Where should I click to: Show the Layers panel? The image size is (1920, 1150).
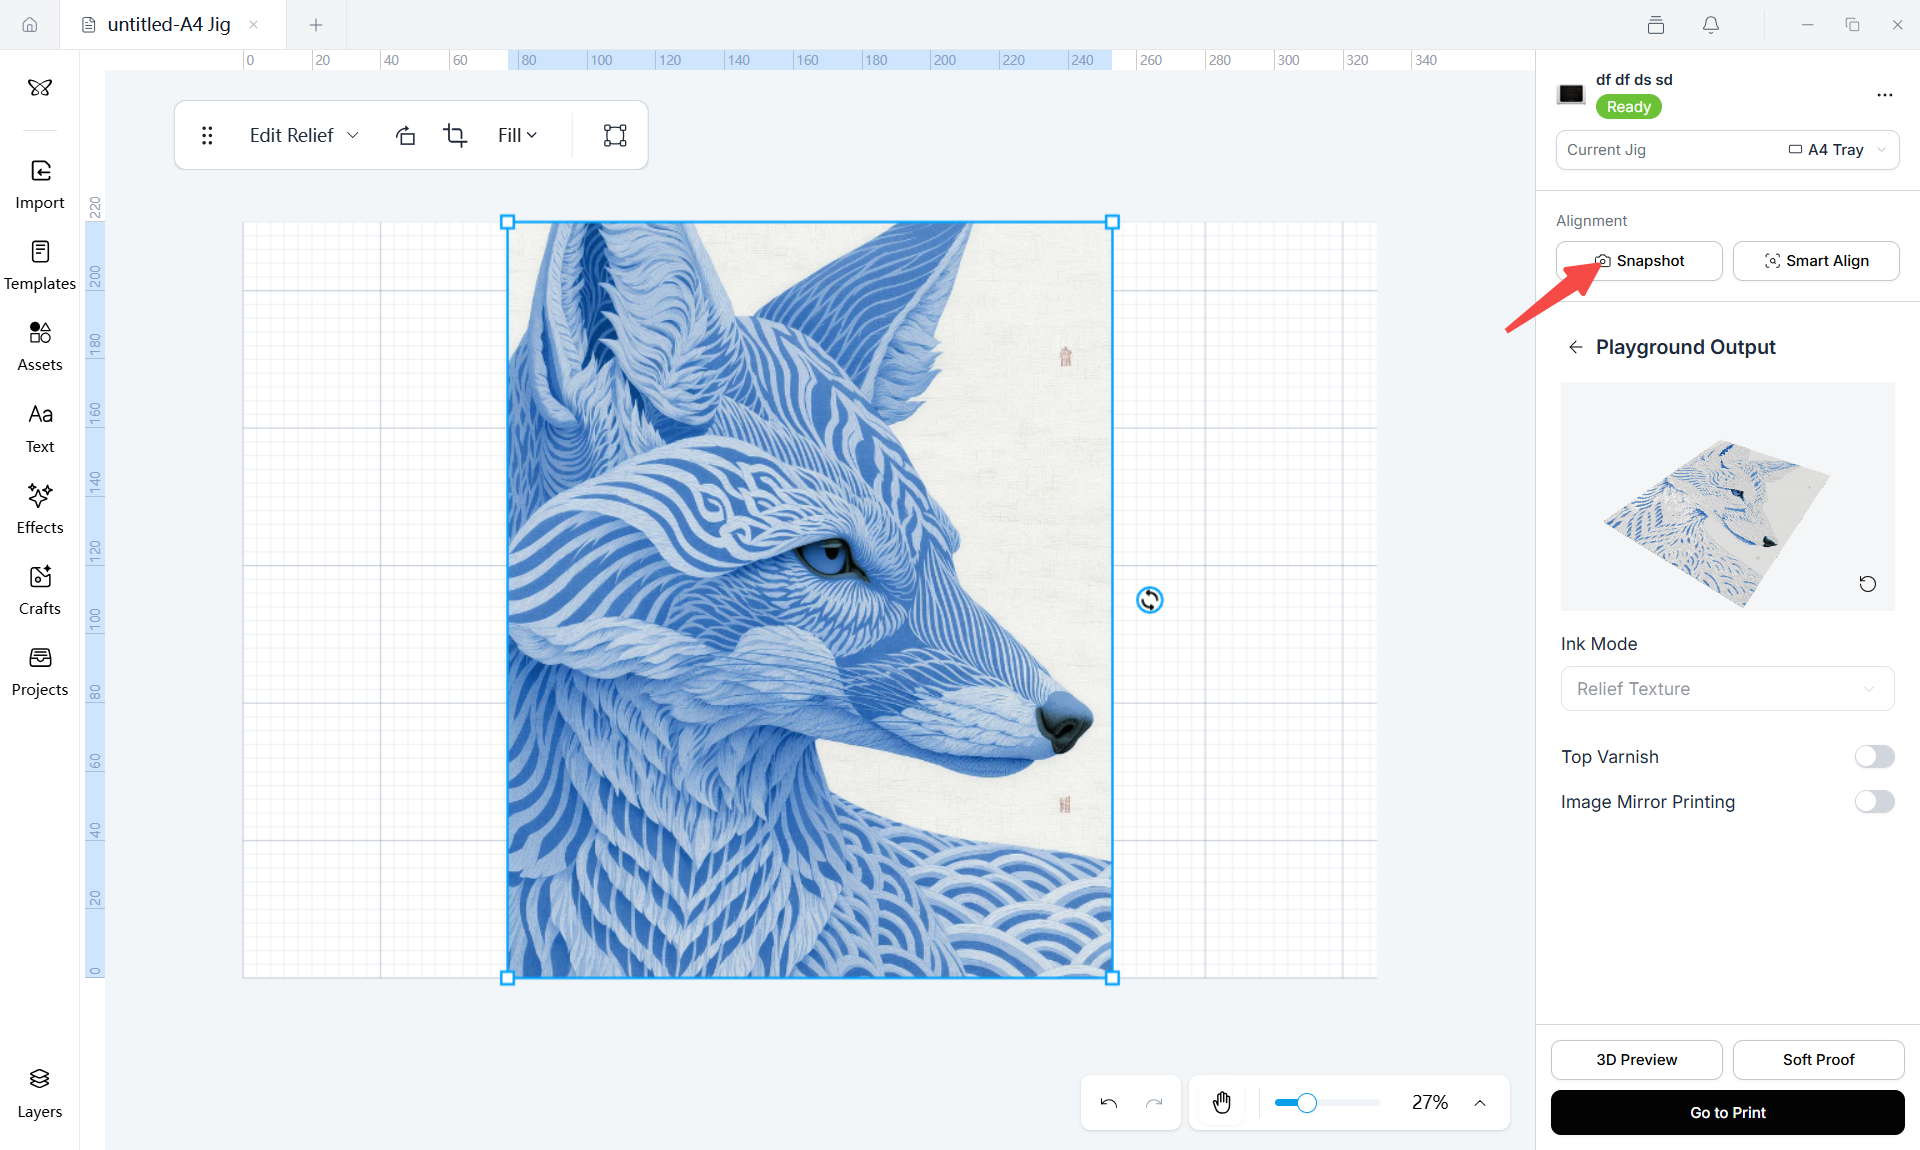coord(40,1093)
